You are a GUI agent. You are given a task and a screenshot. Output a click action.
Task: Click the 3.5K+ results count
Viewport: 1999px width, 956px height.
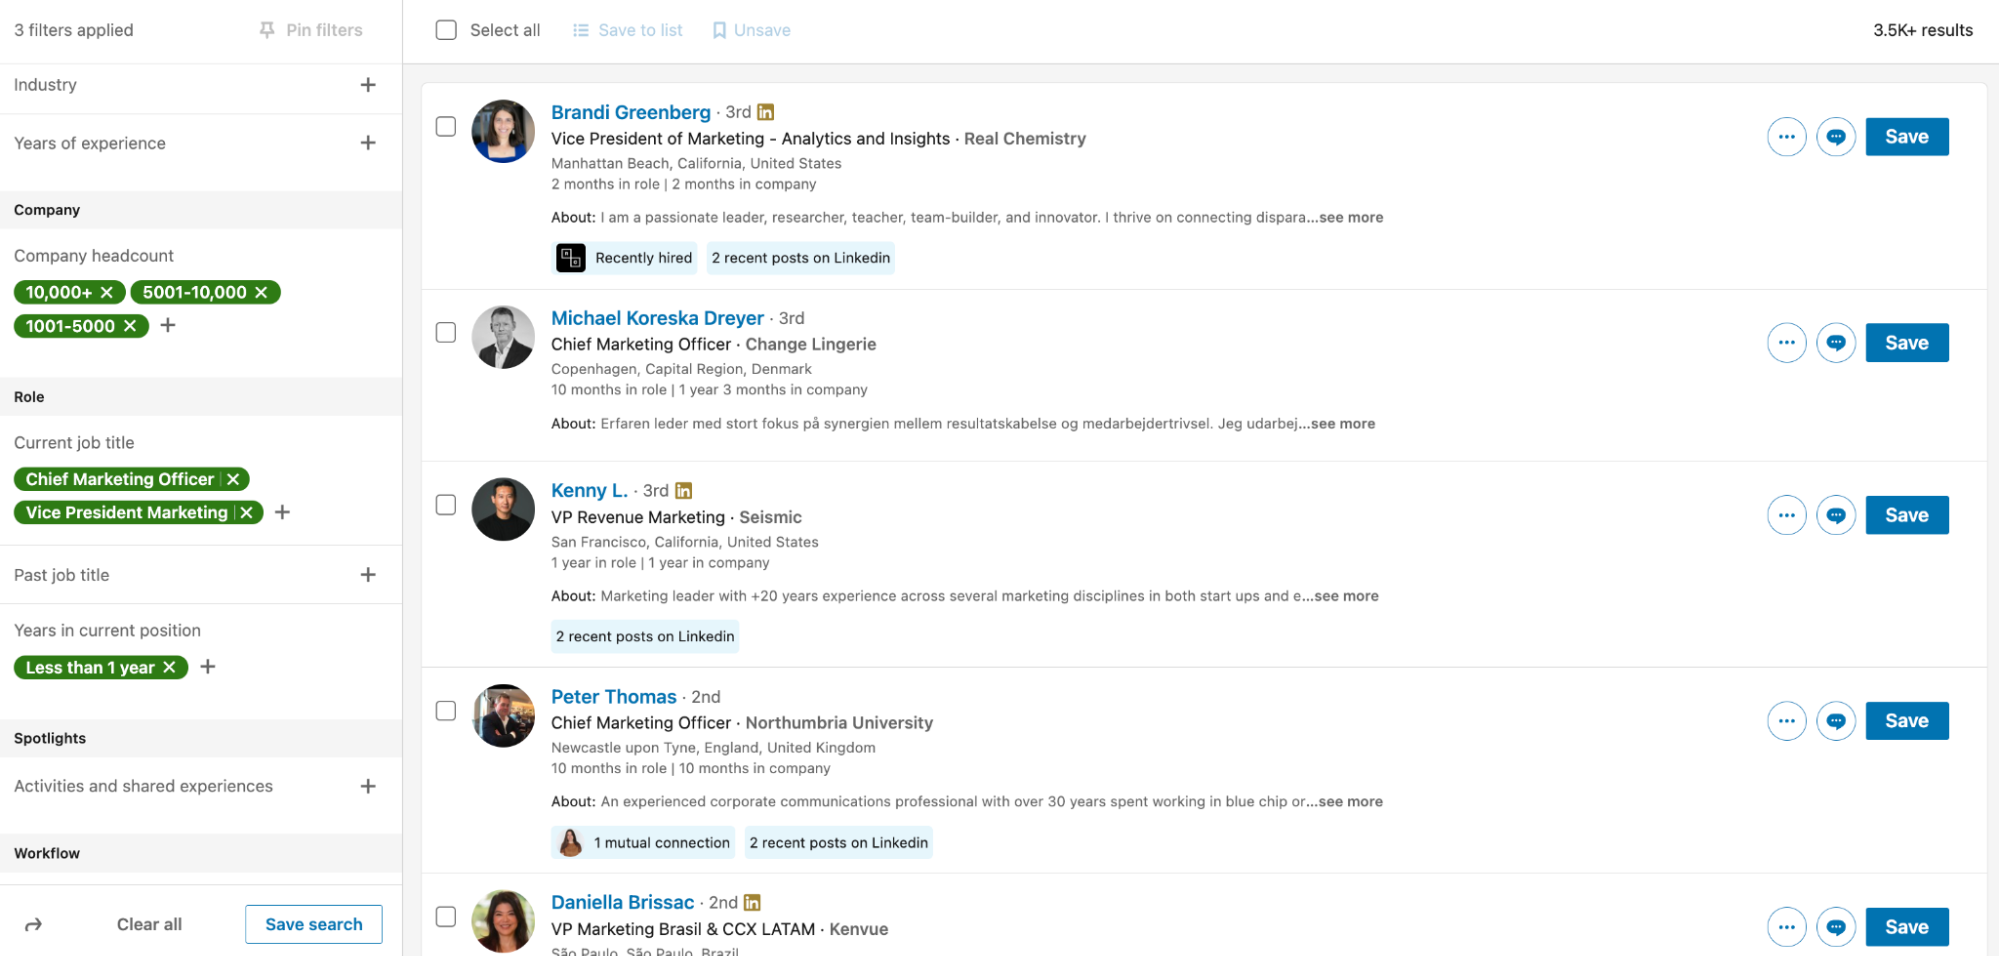pyautogui.click(x=1923, y=31)
